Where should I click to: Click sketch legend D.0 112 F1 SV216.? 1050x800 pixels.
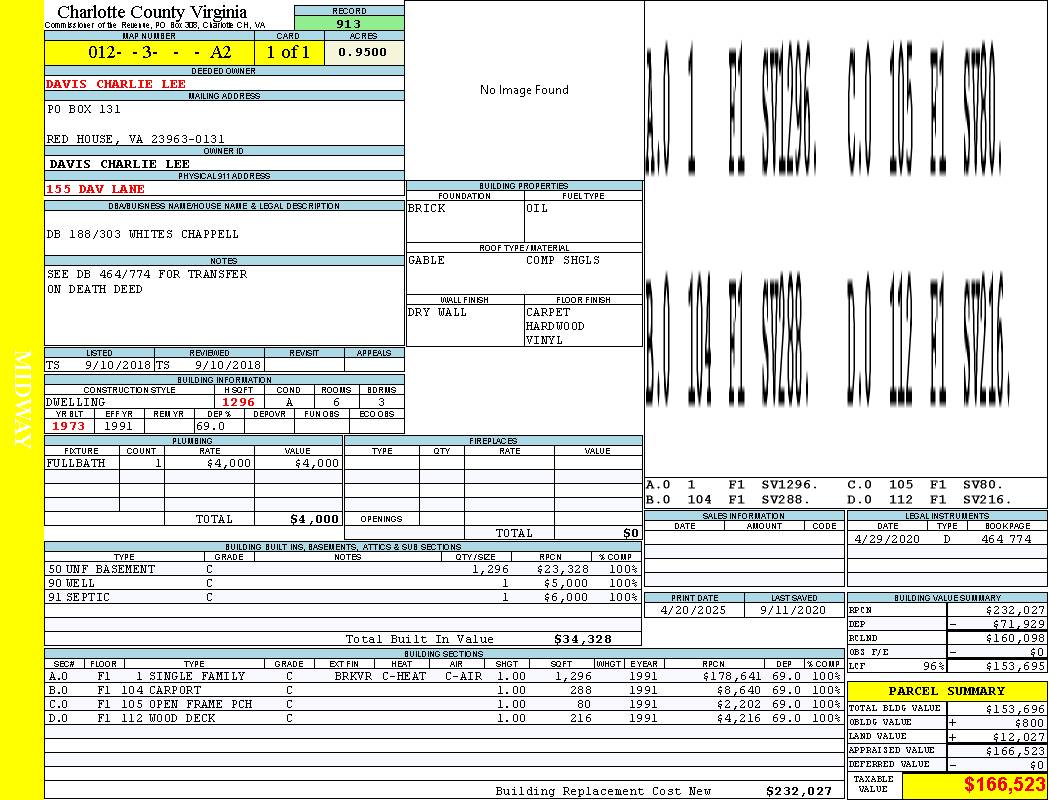pos(929,499)
